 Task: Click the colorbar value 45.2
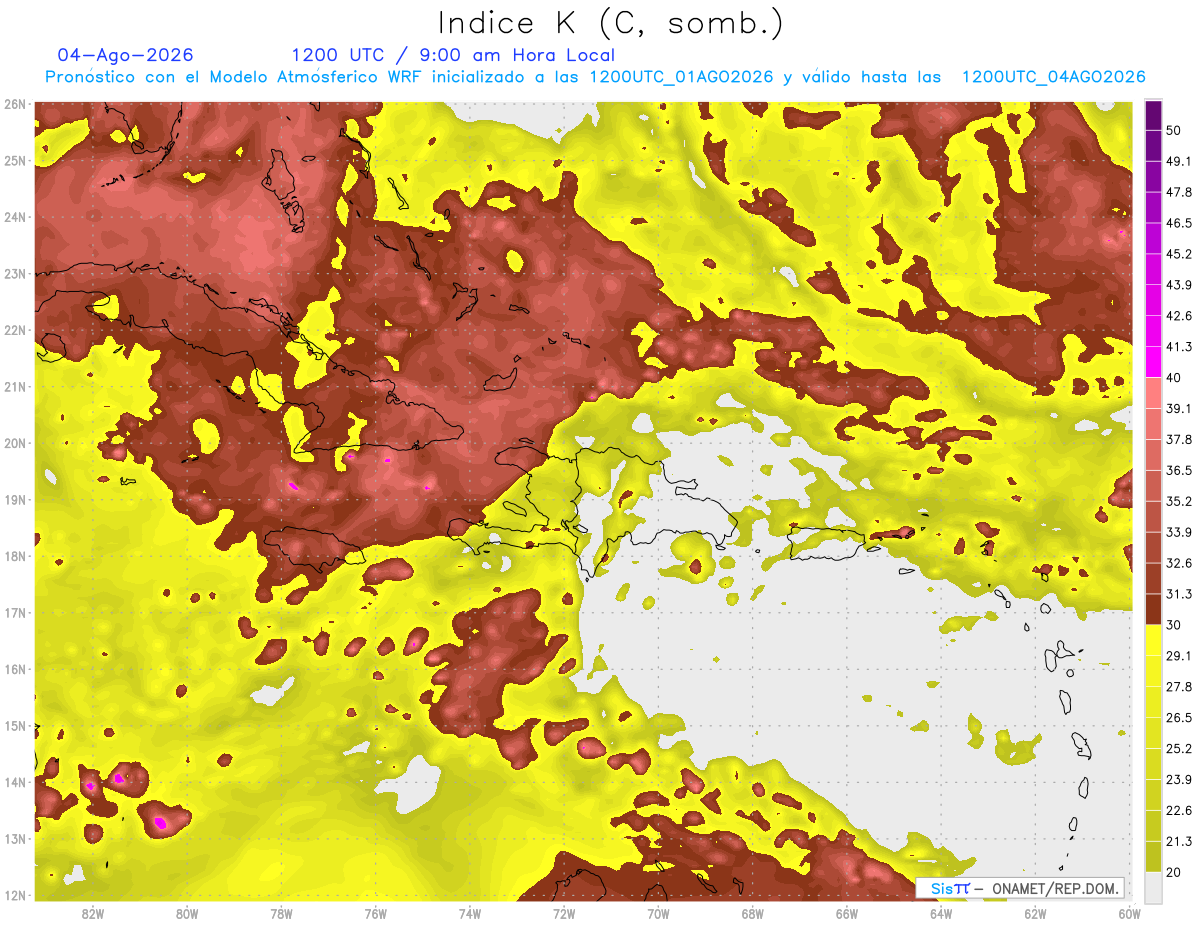pyautogui.click(x=1179, y=254)
